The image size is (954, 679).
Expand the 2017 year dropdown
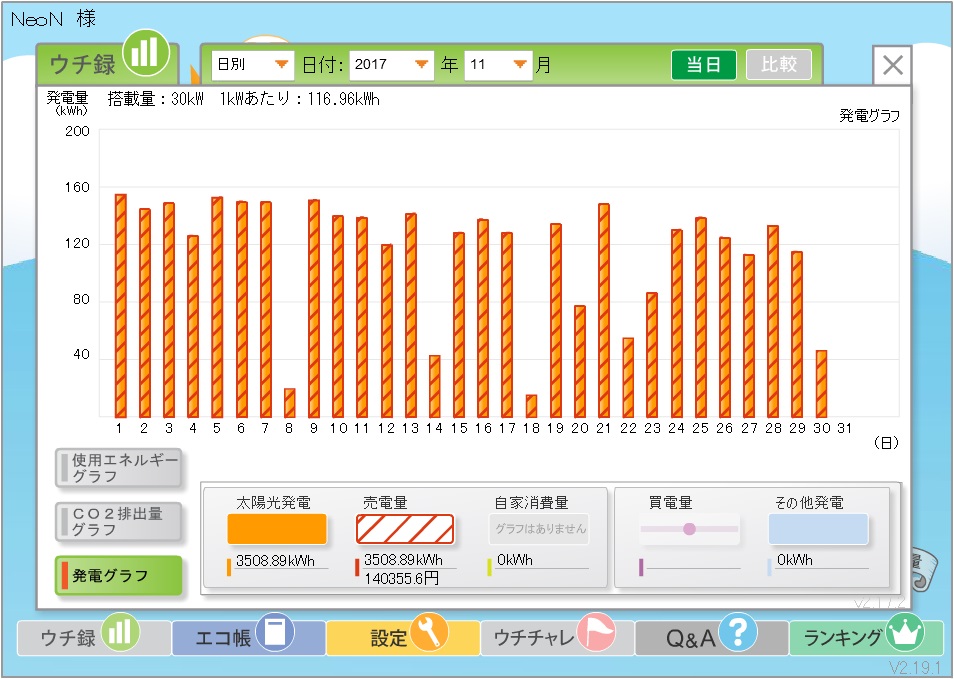(391, 64)
